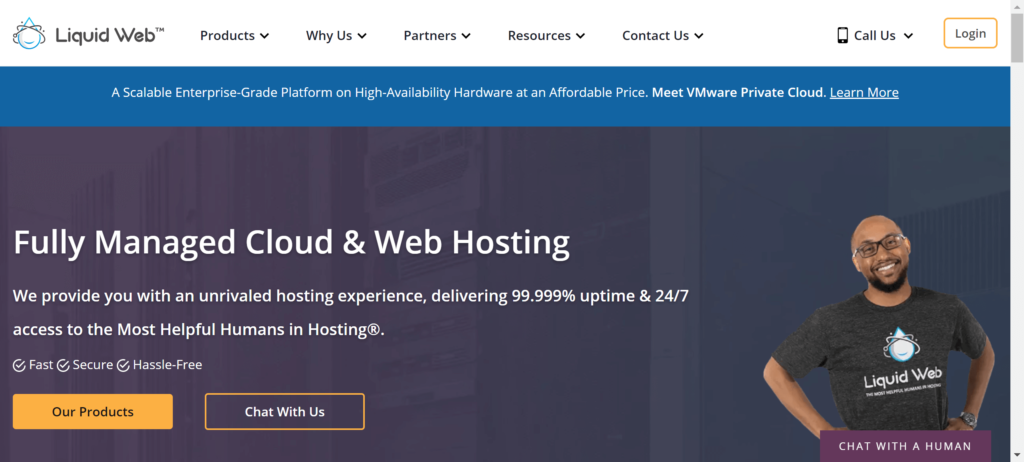Click the Liquid Web wordmark text in the header
This screenshot has height=462, width=1024.
pos(110,35)
